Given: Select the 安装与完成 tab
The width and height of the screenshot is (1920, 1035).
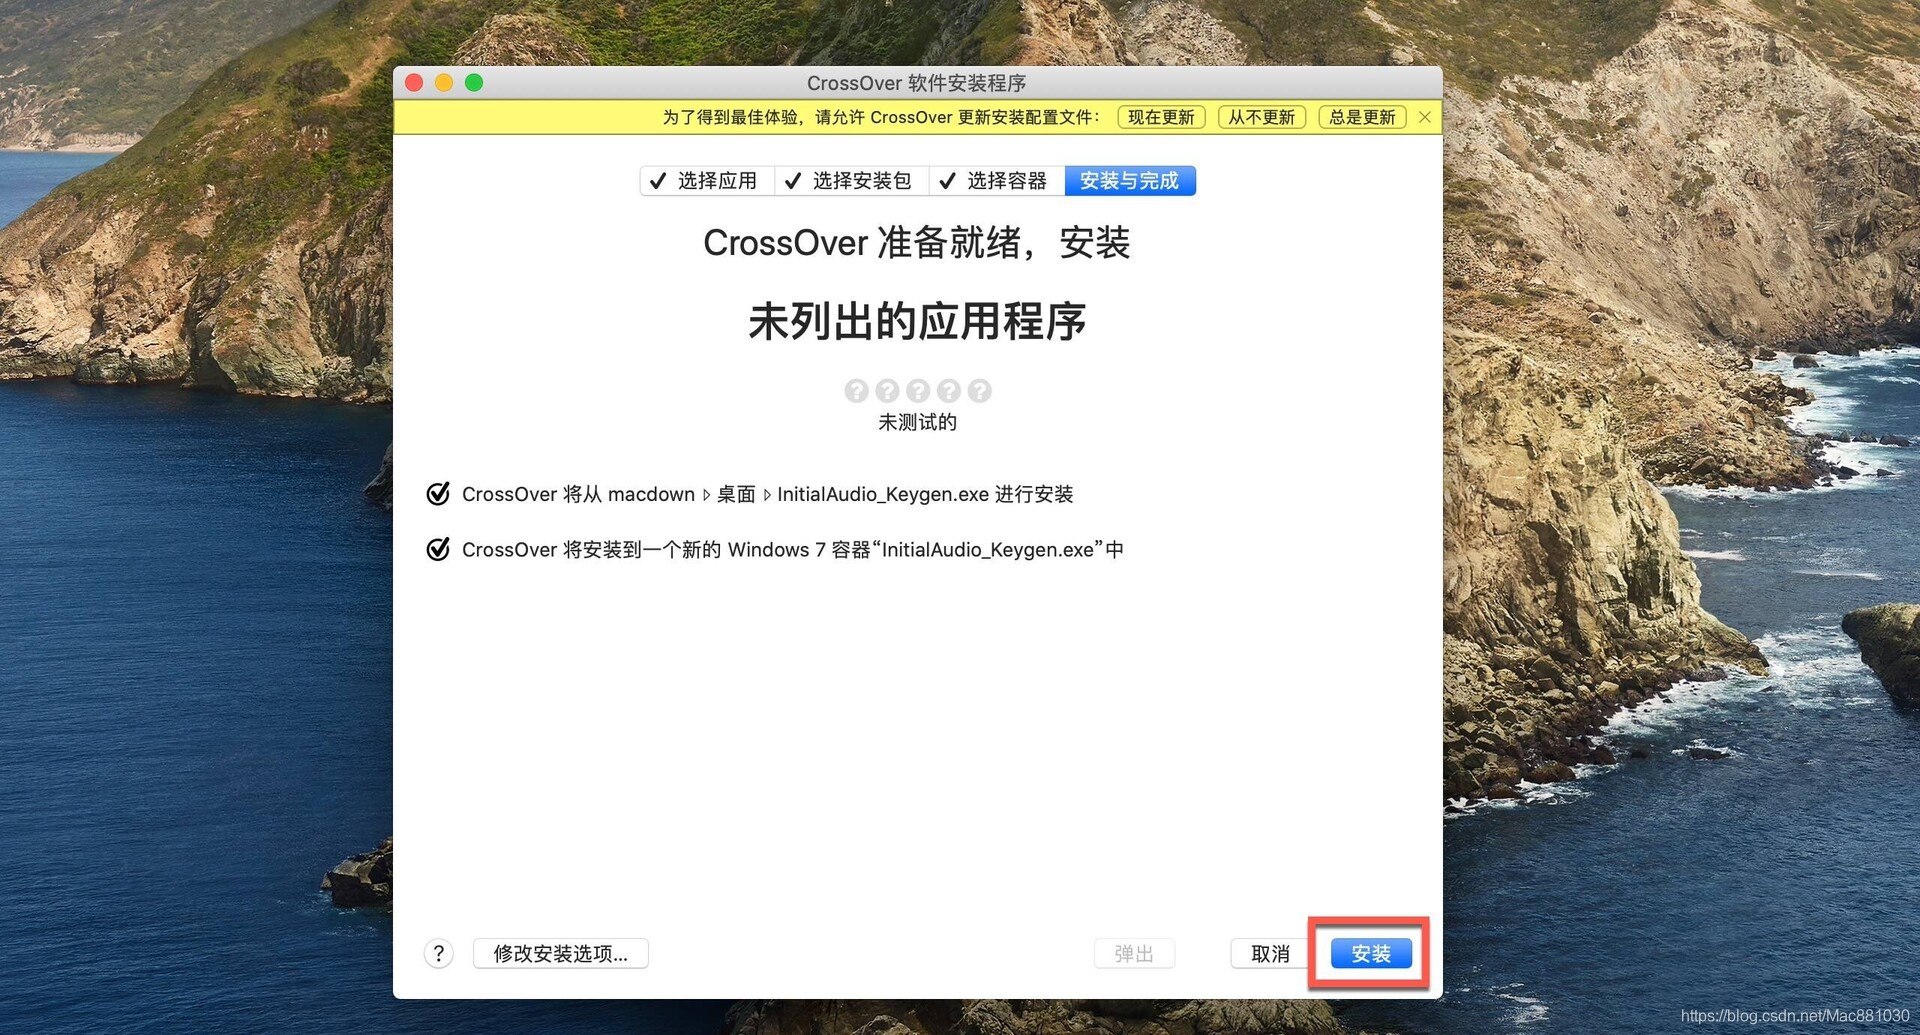Looking at the screenshot, I should pyautogui.click(x=1130, y=181).
